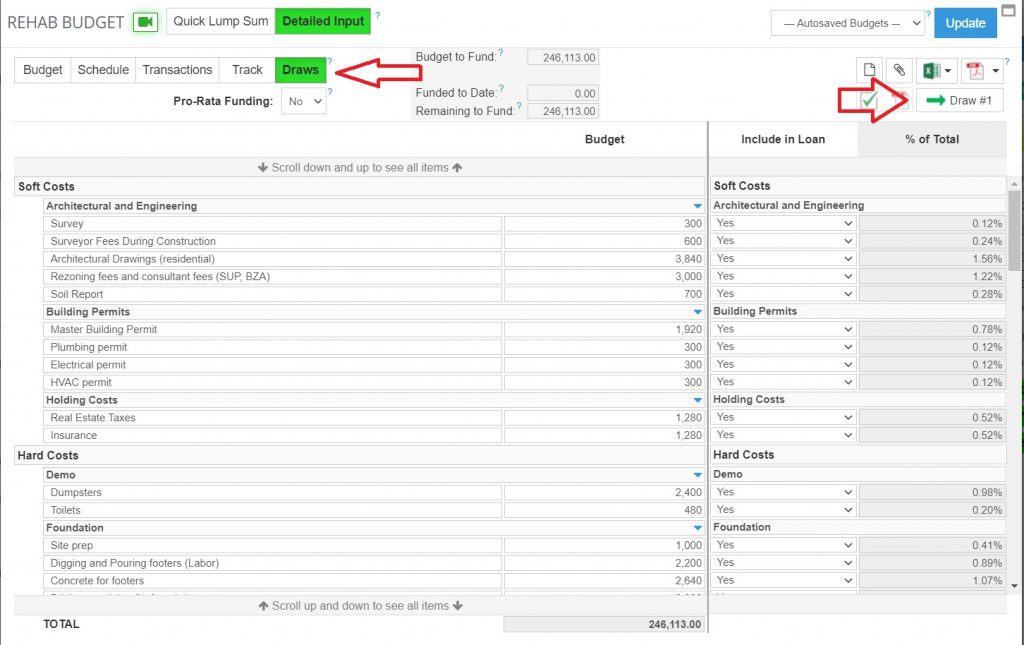This screenshot has height=645, width=1024.
Task: Open the Transactions tab
Action: 177,70
